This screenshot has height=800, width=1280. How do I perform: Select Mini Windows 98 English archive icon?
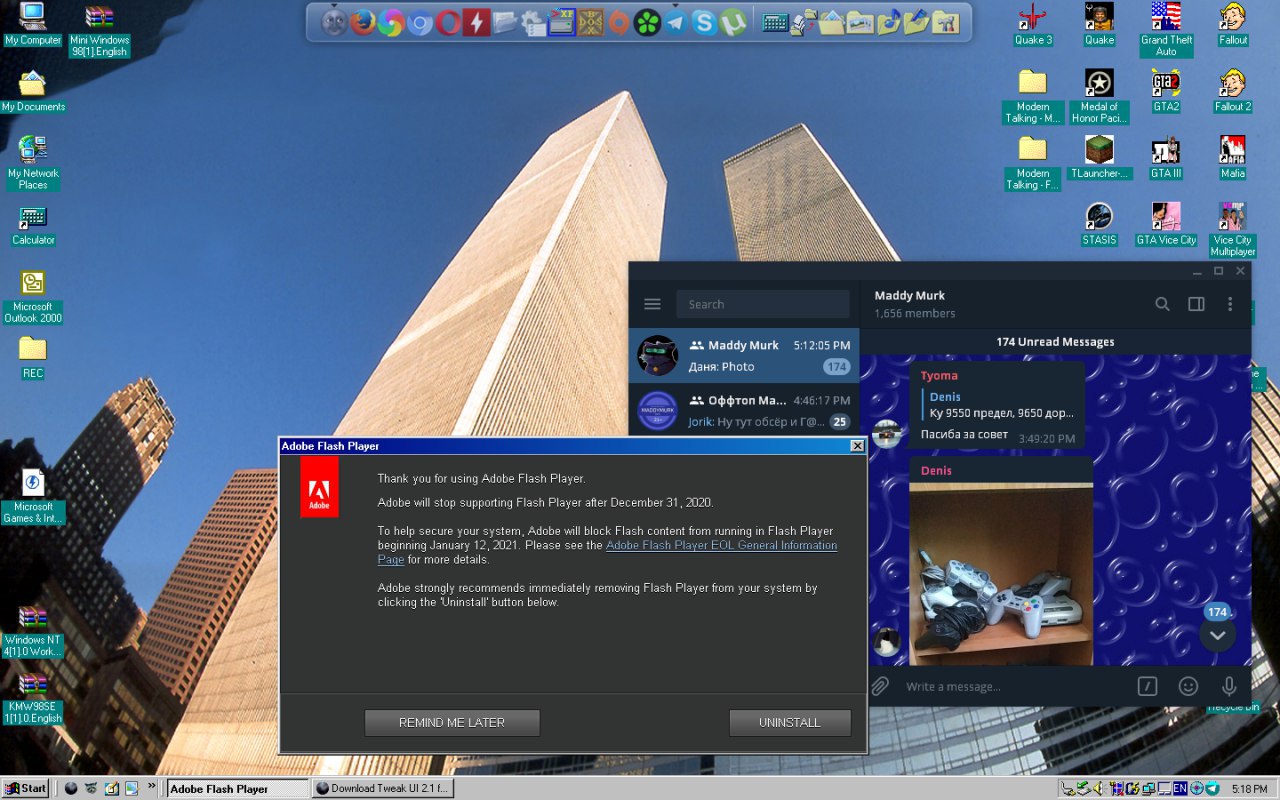click(x=100, y=30)
